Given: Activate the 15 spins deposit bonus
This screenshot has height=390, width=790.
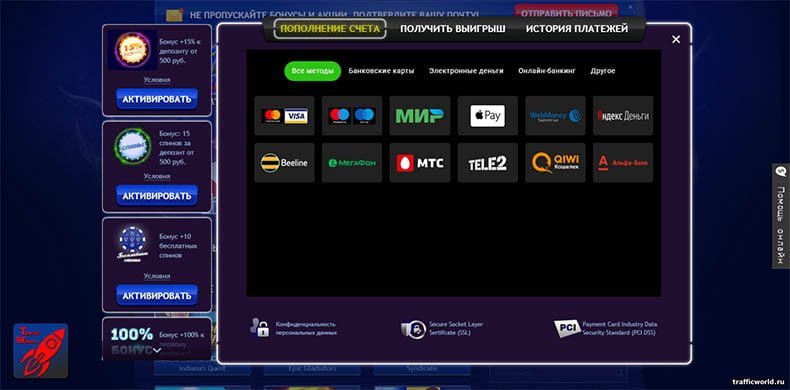Looking at the screenshot, I should pos(157,196).
